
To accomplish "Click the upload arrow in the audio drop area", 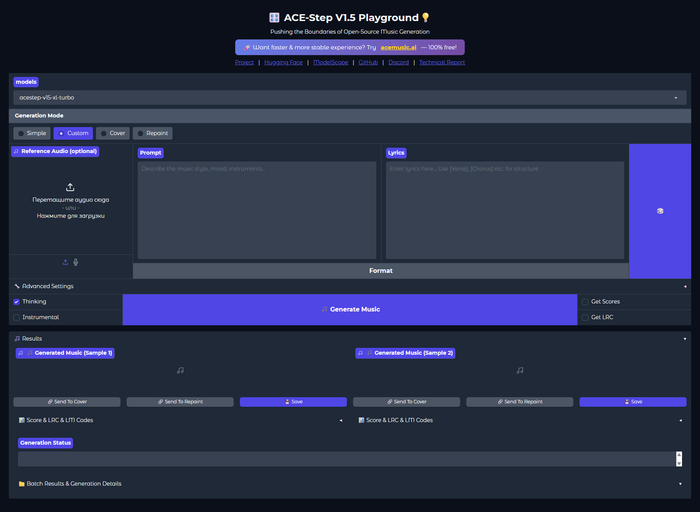I will tap(70, 187).
